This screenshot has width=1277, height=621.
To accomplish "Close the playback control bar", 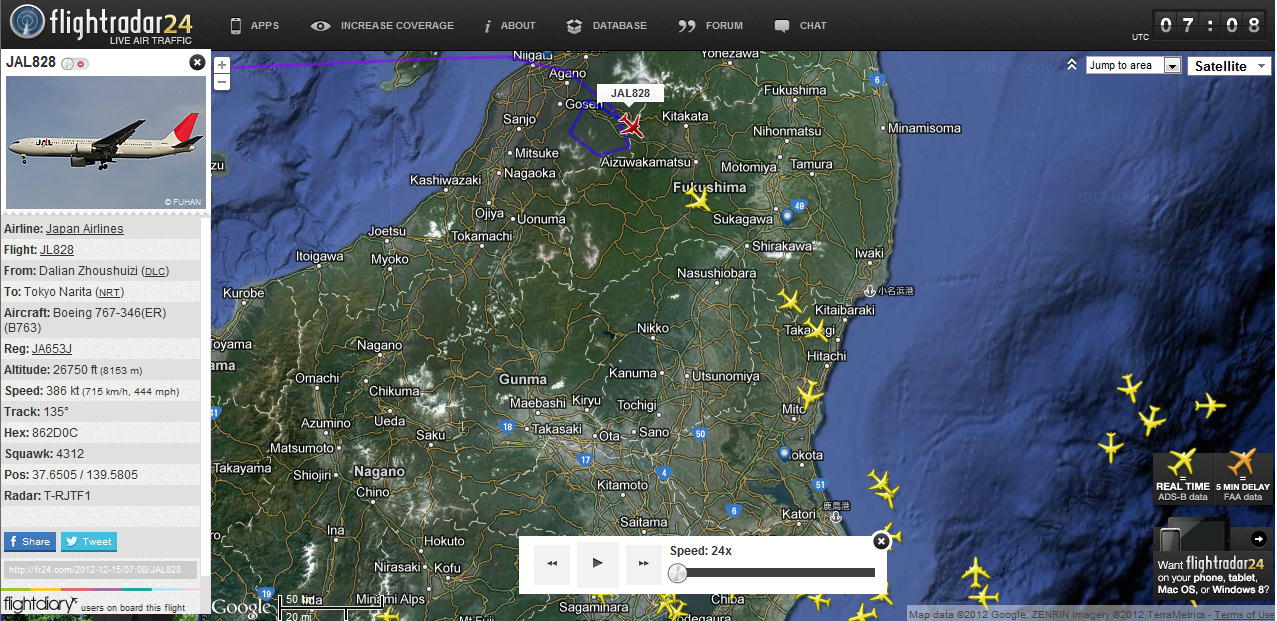I will click(881, 541).
